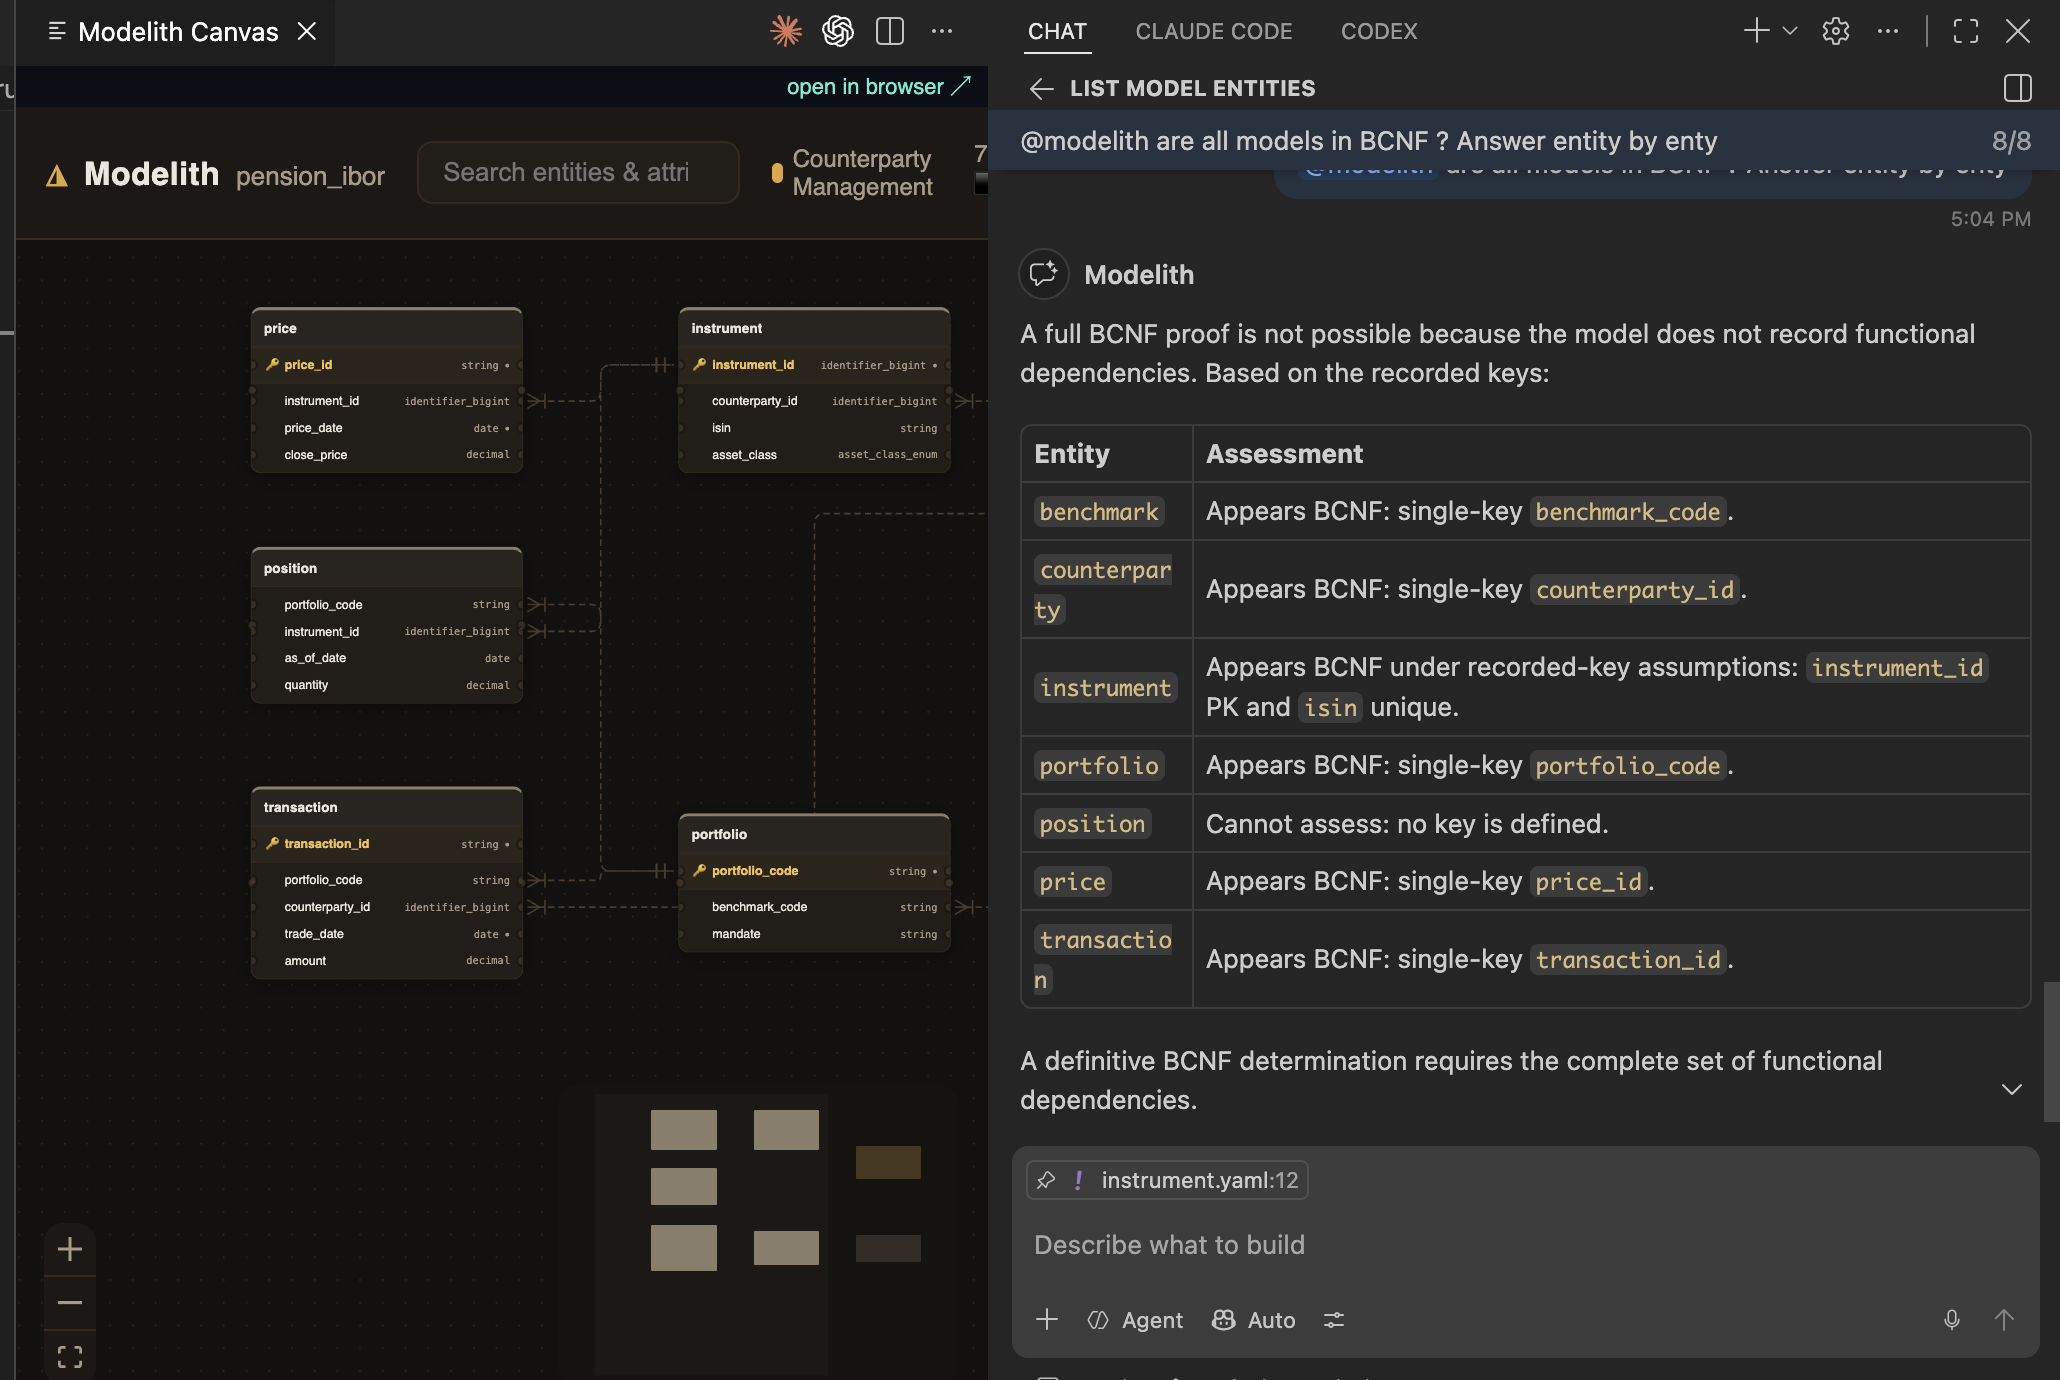Click the split editor layout icon
The height and width of the screenshot is (1380, 2060).
point(890,31)
